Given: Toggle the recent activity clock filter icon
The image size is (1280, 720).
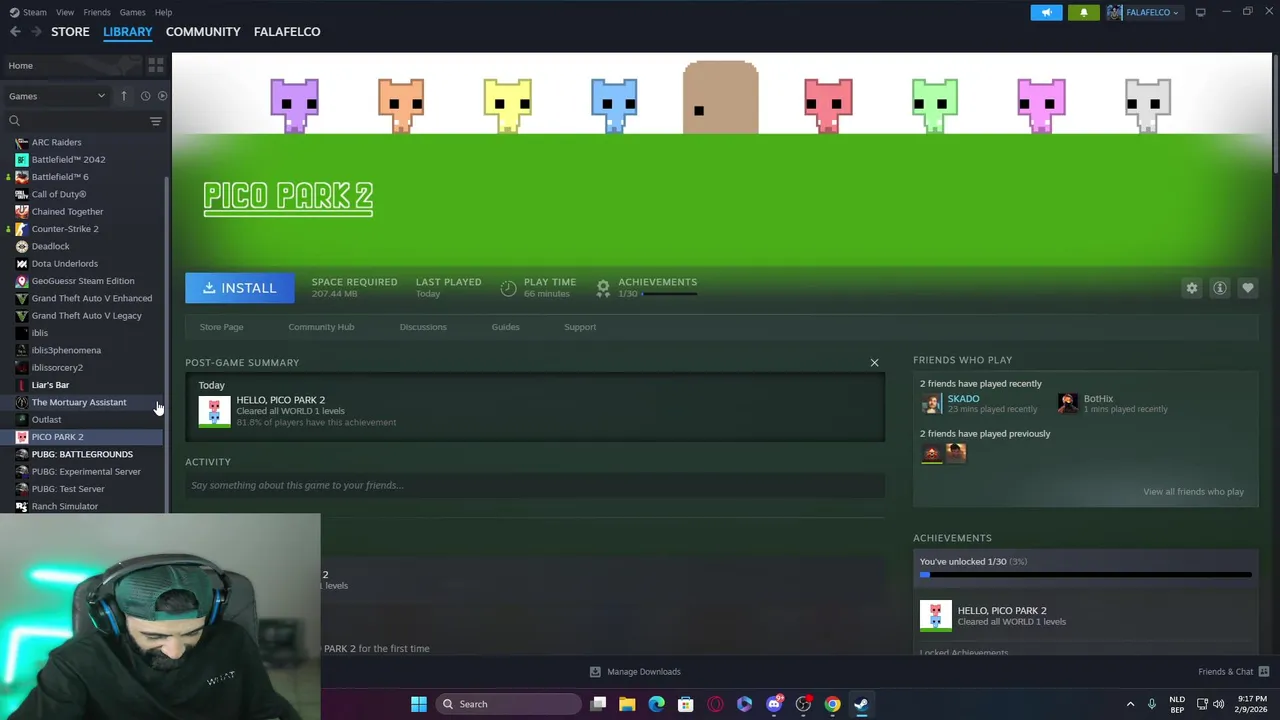Looking at the screenshot, I should [x=145, y=96].
